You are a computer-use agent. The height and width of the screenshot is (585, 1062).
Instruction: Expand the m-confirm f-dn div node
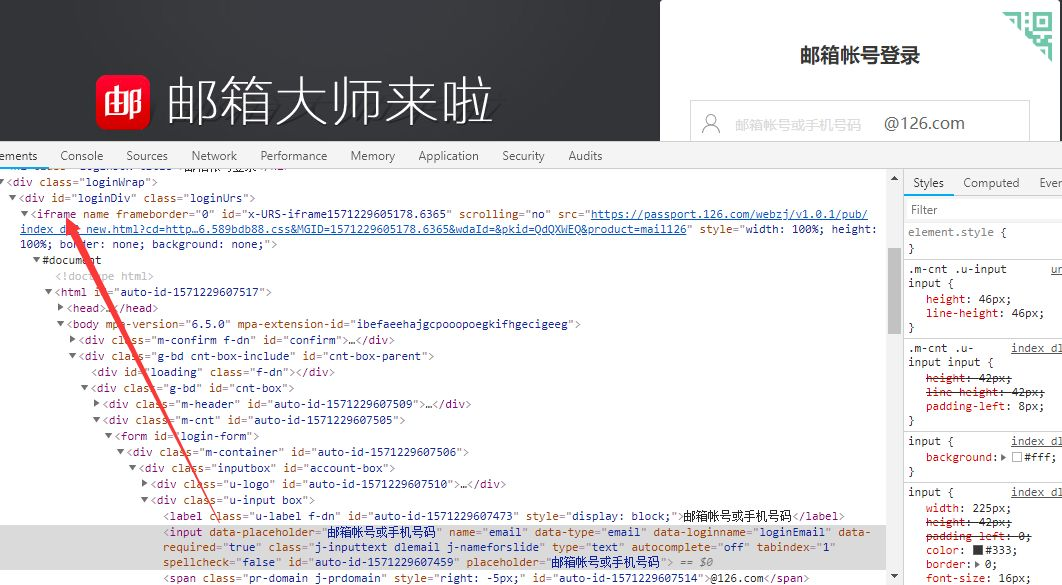72,340
